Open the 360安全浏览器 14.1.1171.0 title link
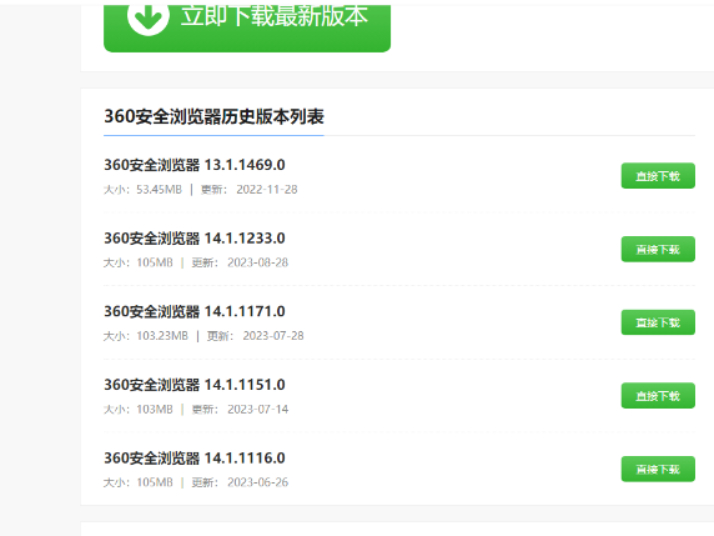The width and height of the screenshot is (714, 536). click(194, 311)
